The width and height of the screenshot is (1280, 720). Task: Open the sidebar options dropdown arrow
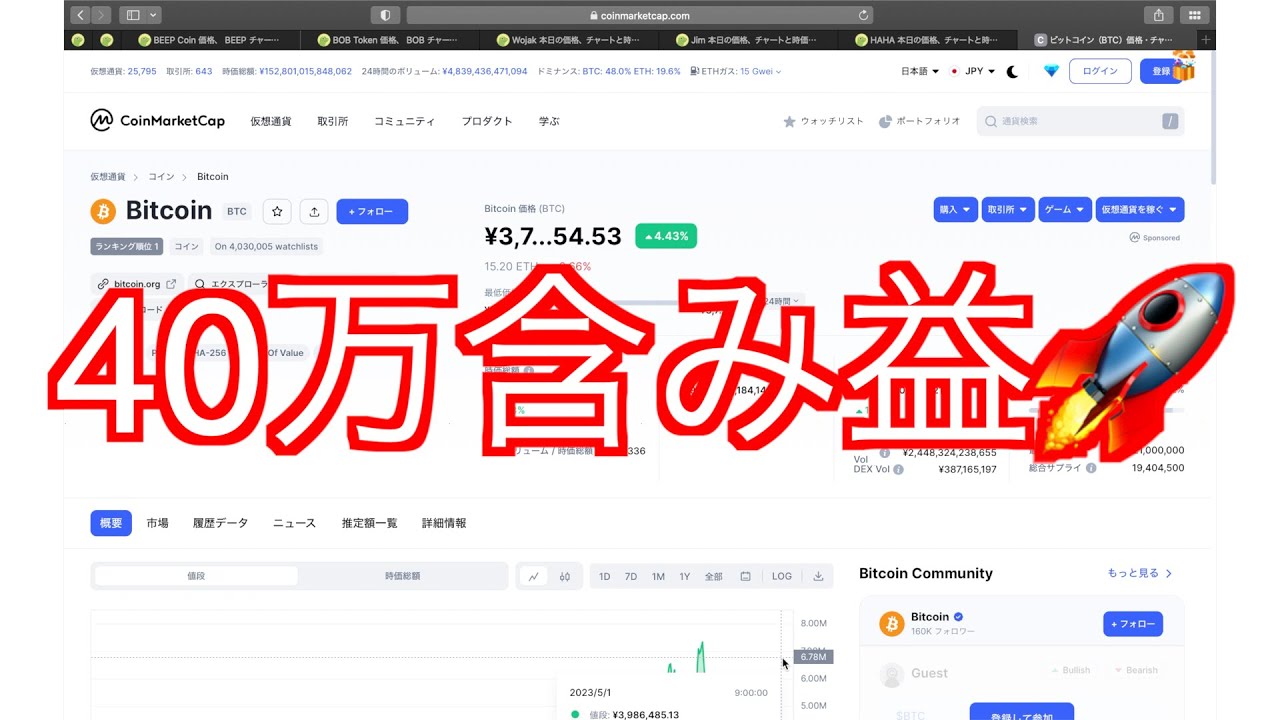point(153,15)
